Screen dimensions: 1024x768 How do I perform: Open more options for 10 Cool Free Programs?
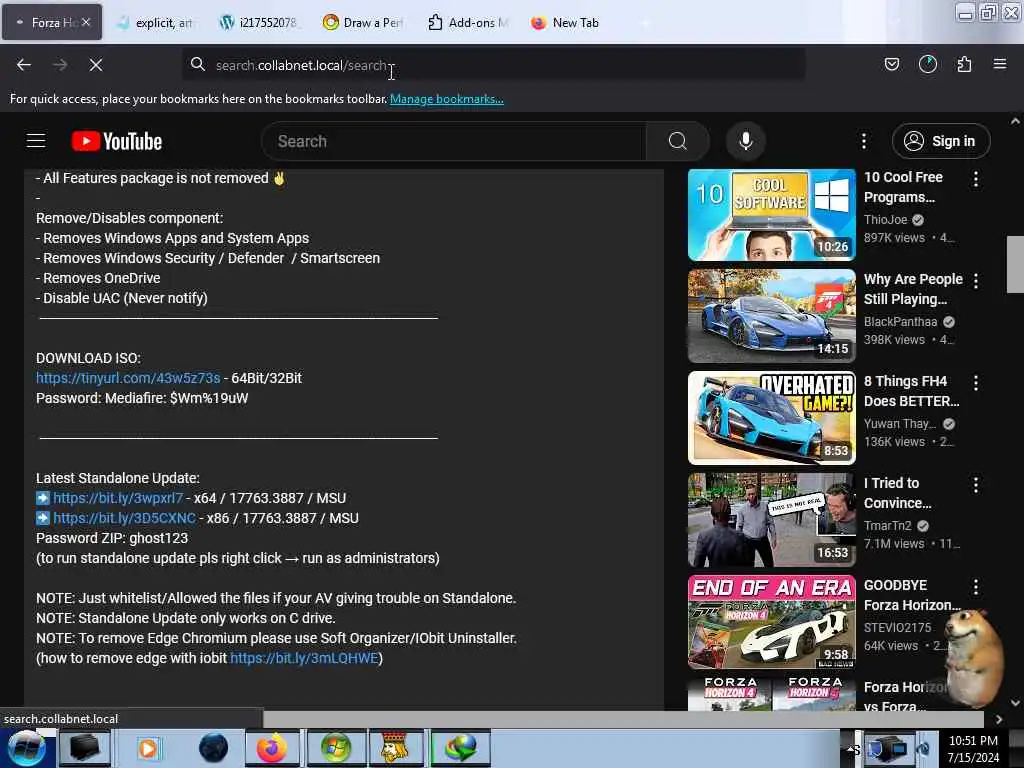pyautogui.click(x=976, y=179)
